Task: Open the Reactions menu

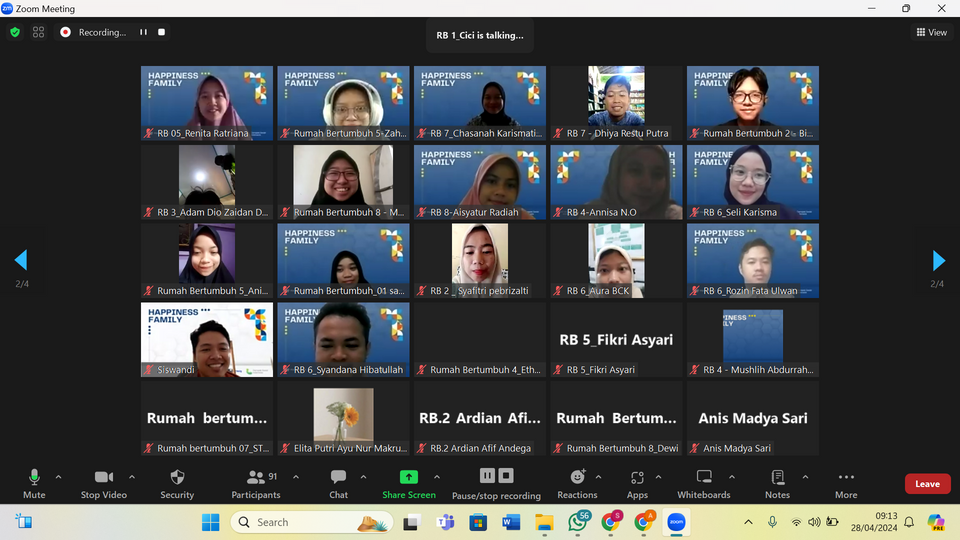Action: pos(577,478)
